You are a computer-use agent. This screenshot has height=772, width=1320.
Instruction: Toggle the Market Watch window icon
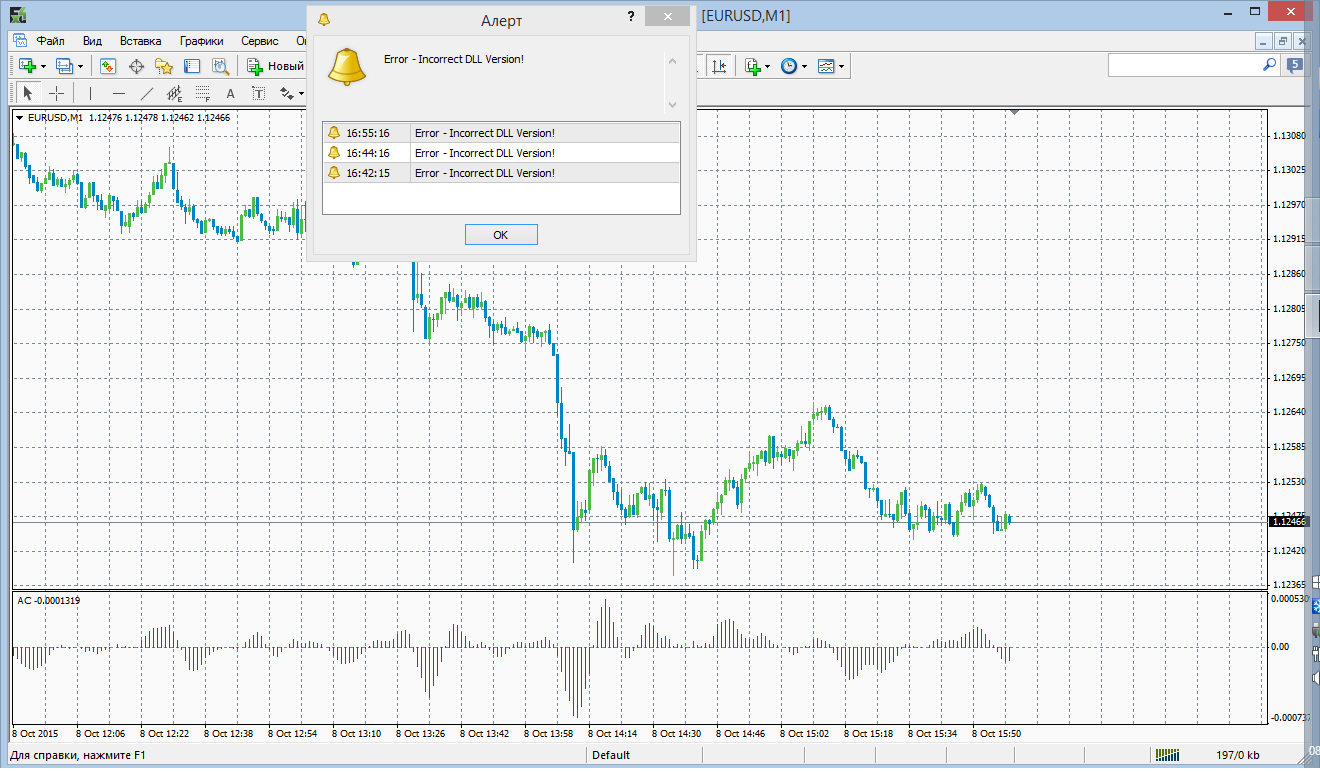click(x=107, y=66)
